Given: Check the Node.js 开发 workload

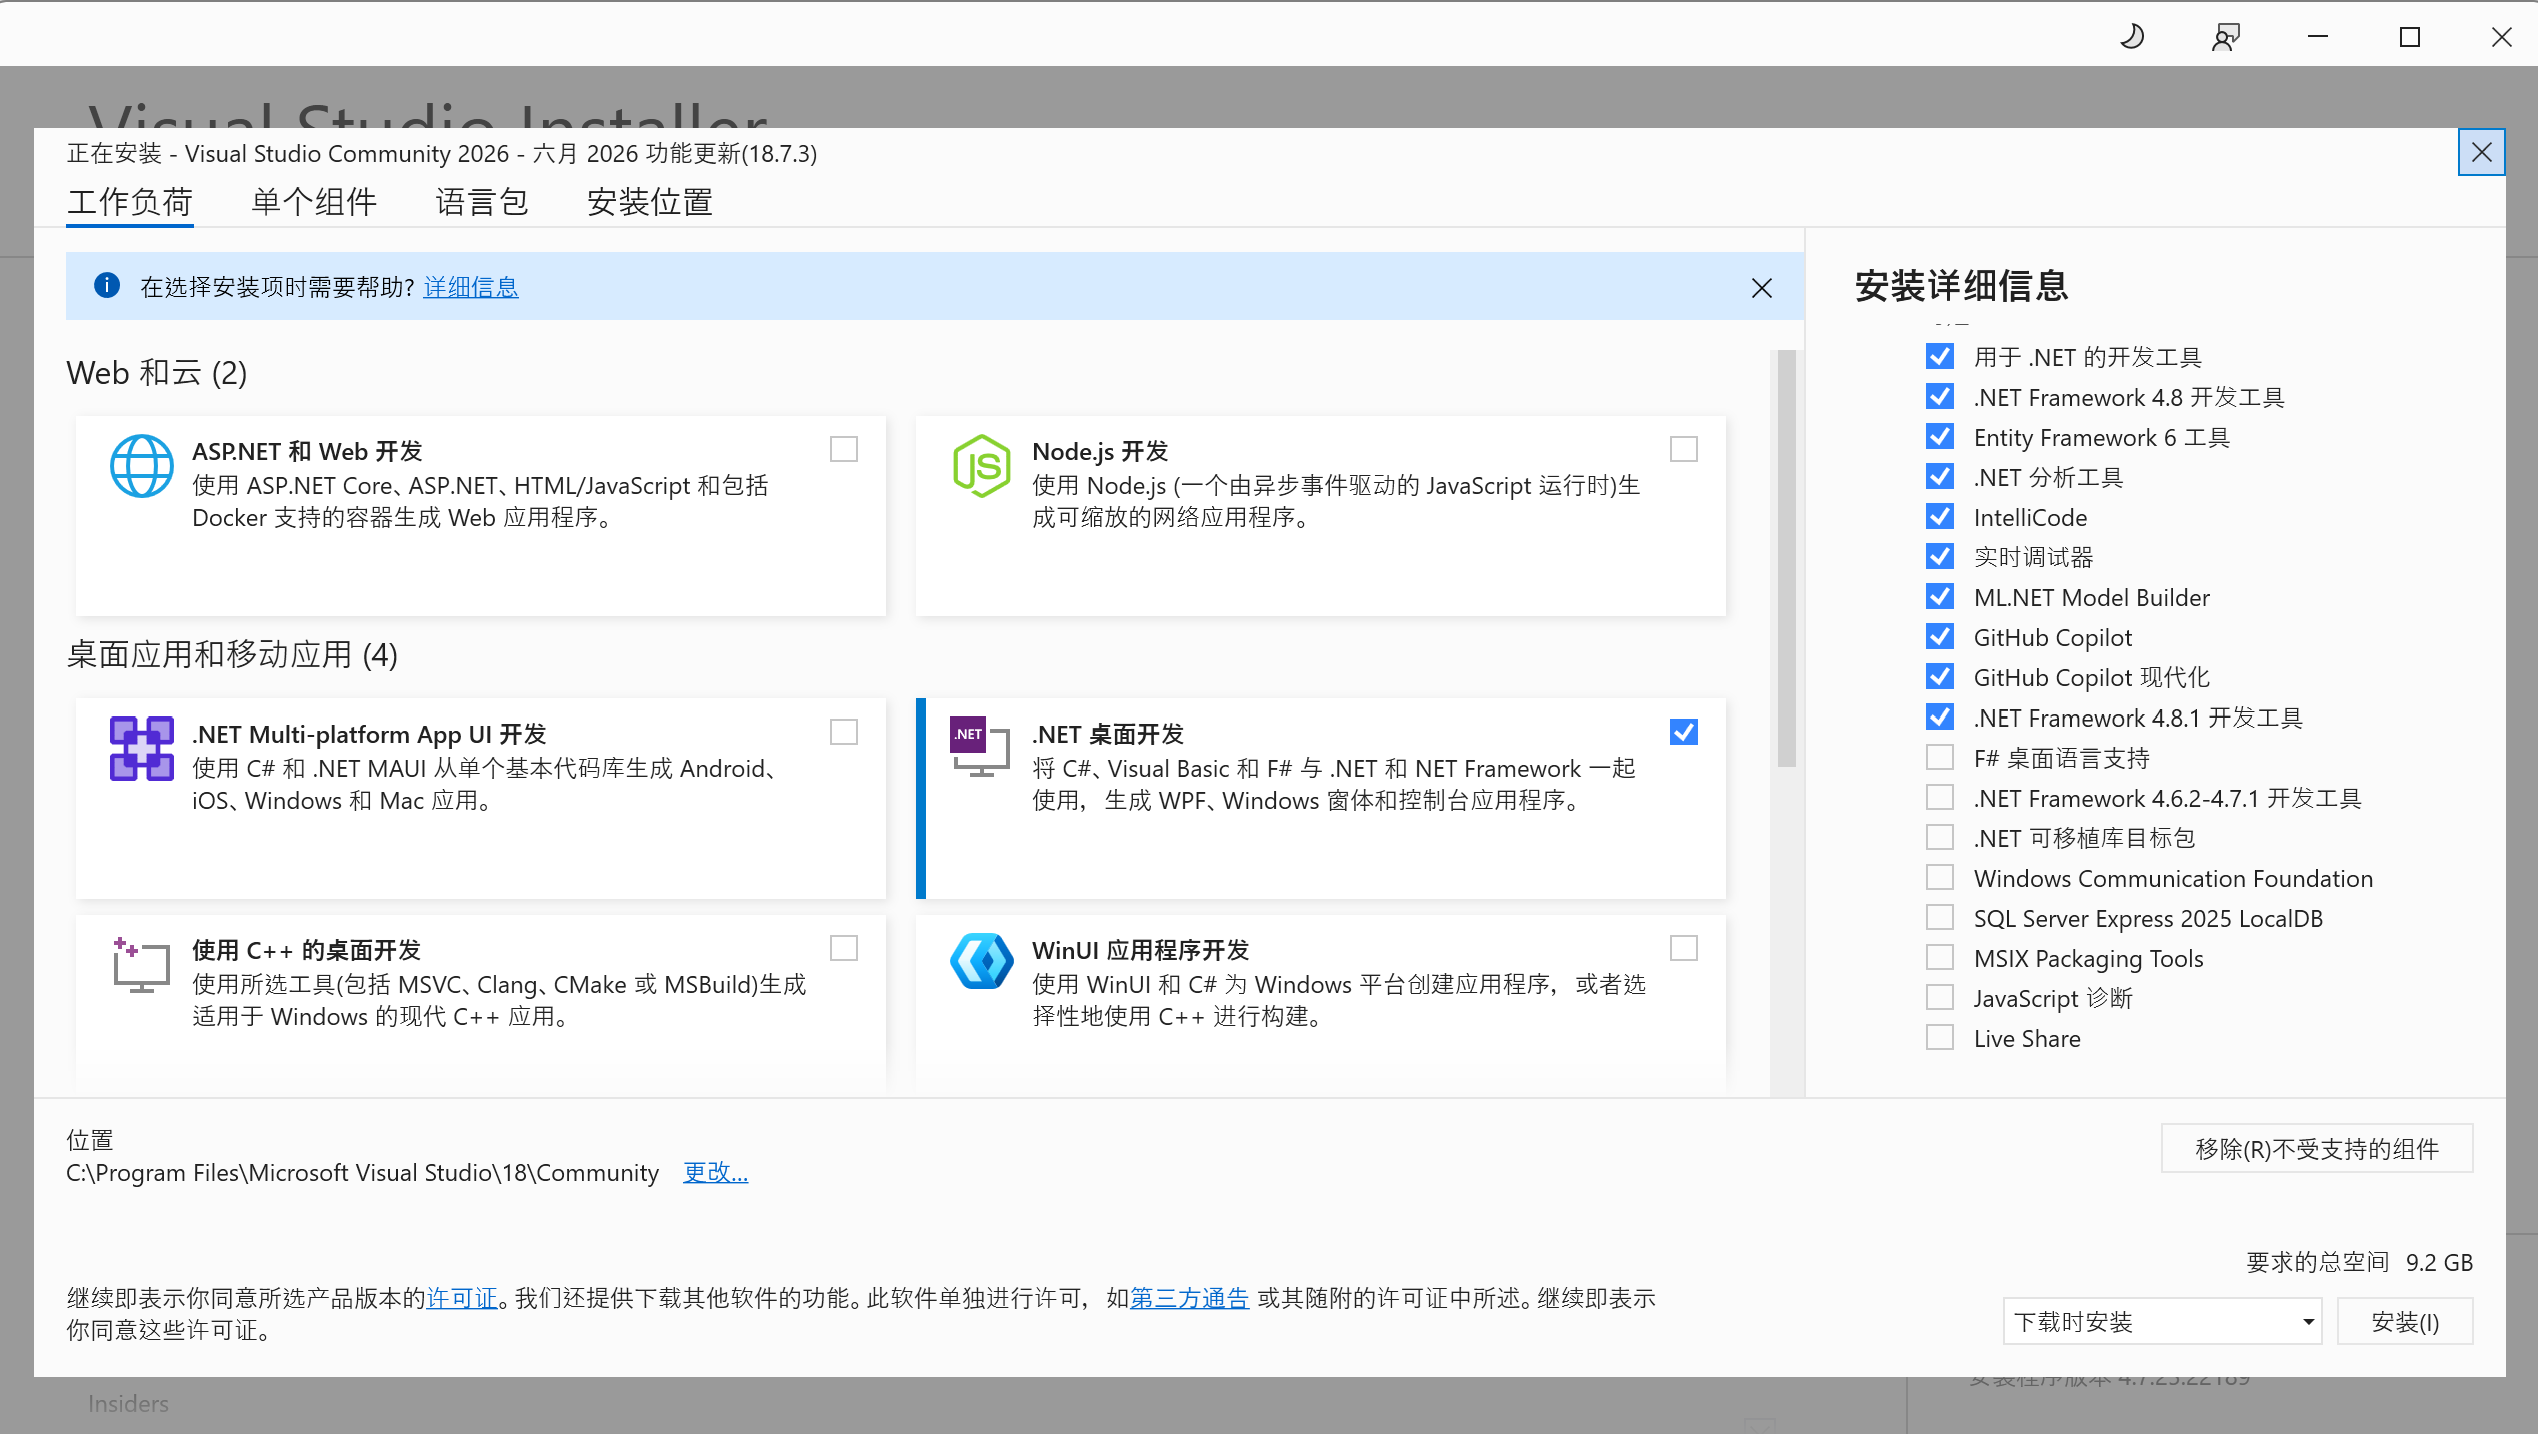Looking at the screenshot, I should tap(1684, 450).
